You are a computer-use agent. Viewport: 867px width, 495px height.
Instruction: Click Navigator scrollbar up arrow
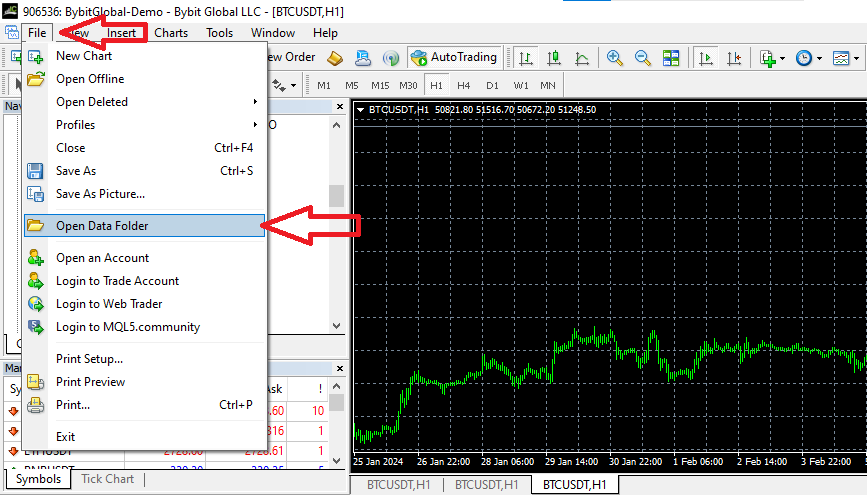[336, 125]
